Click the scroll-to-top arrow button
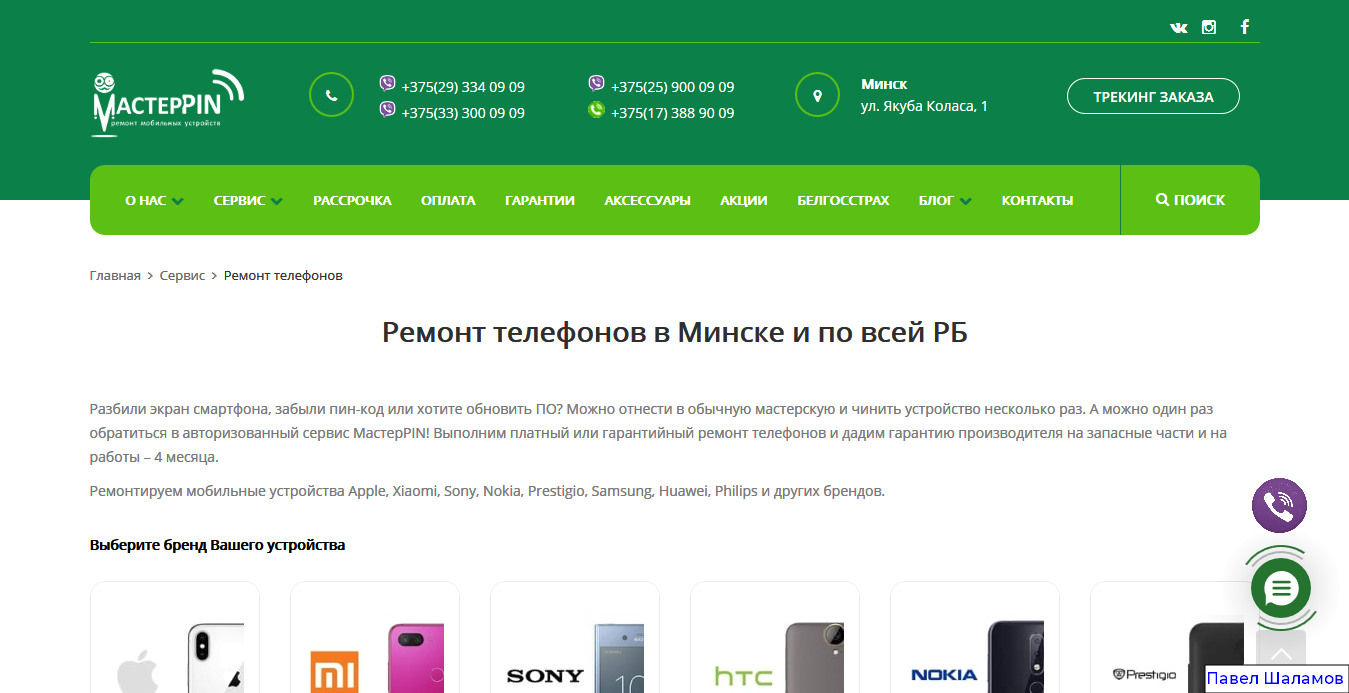 click(x=1281, y=655)
